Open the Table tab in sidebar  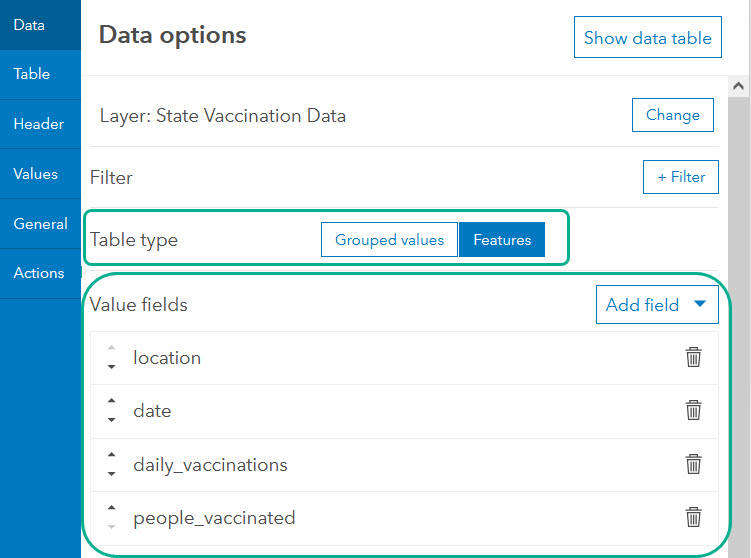coord(32,74)
